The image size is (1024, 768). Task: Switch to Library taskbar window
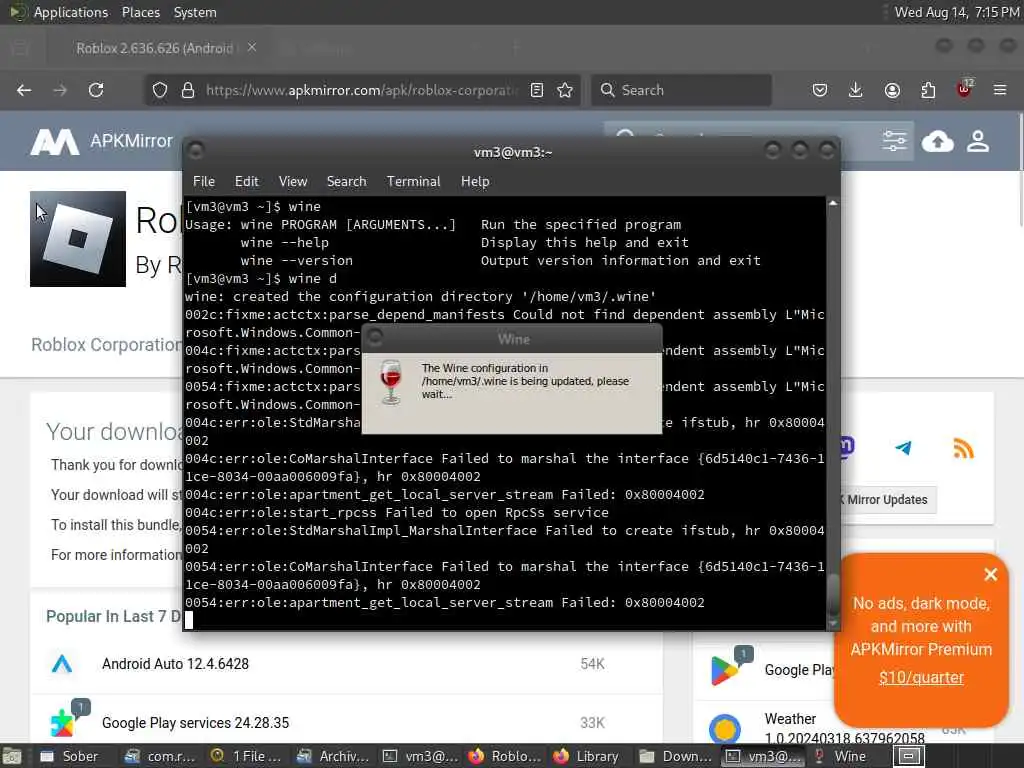tap(588, 756)
